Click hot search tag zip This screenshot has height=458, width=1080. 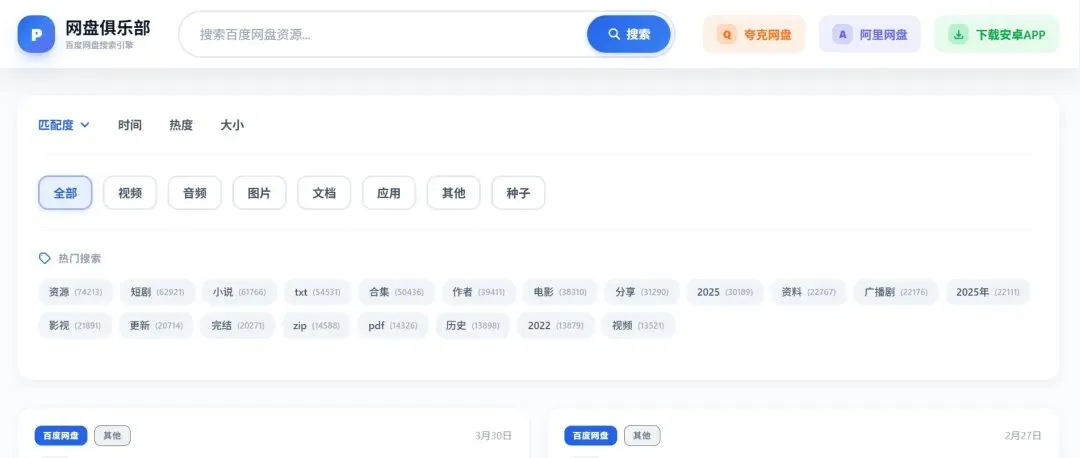pyautogui.click(x=316, y=326)
